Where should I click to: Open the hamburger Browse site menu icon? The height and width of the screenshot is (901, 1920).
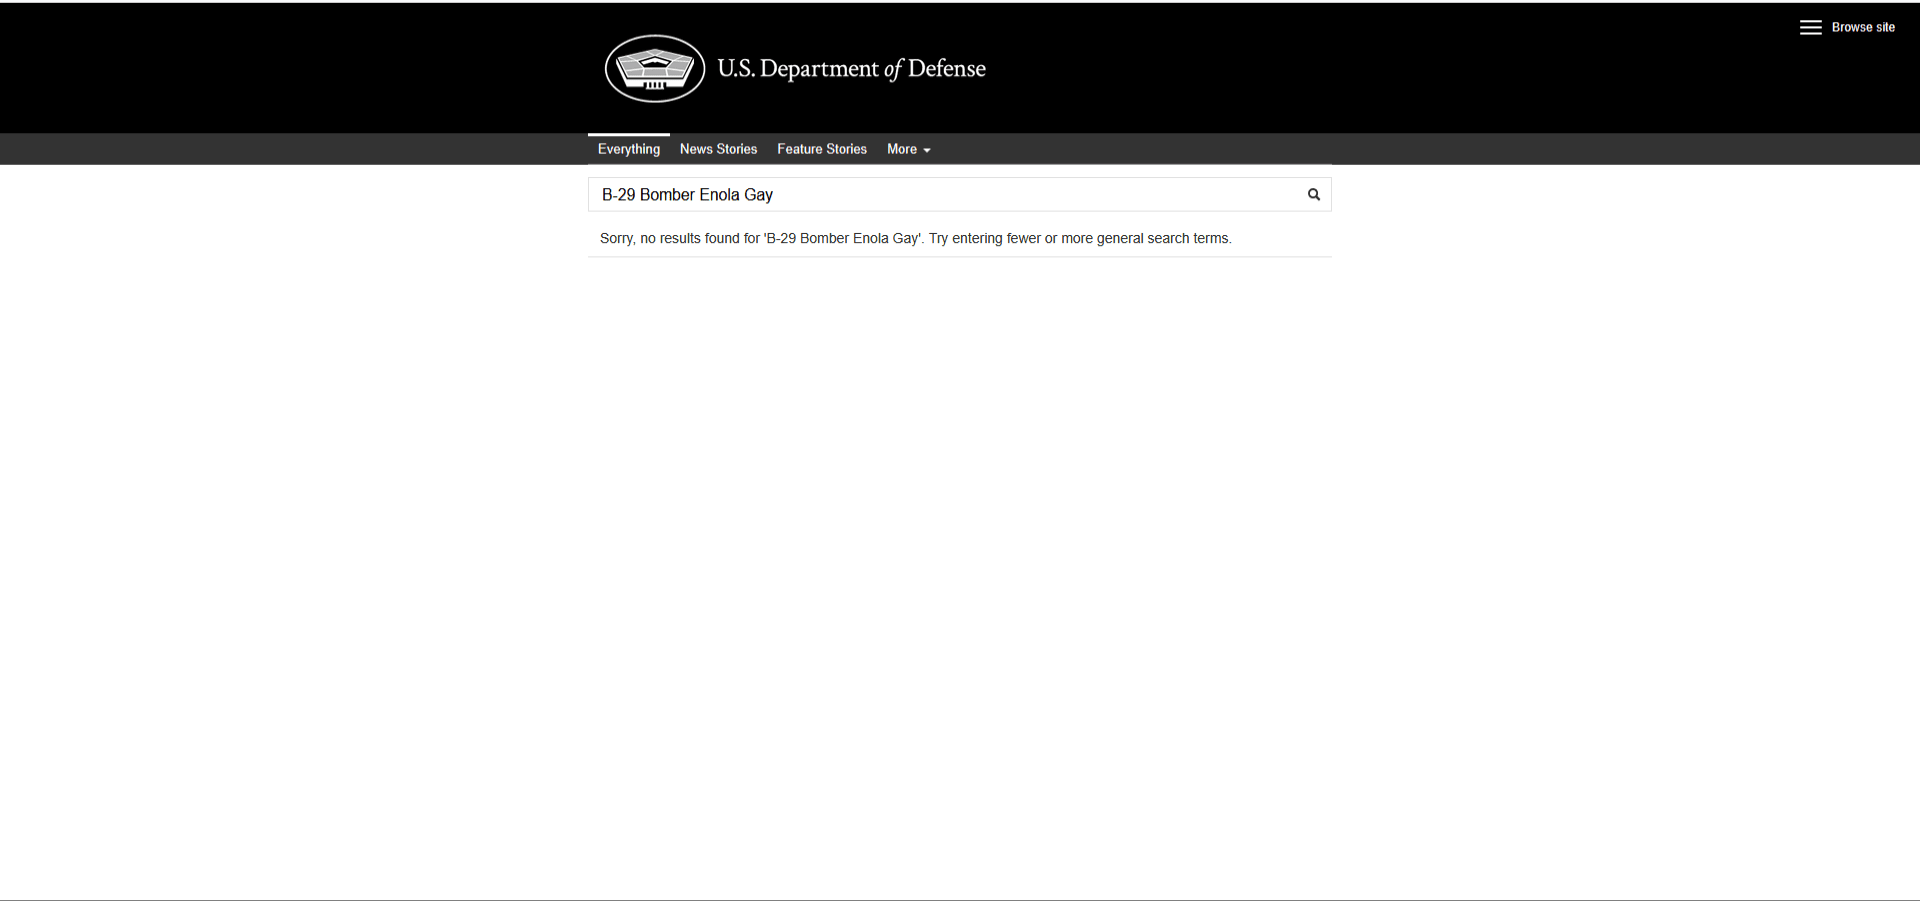[x=1810, y=28]
